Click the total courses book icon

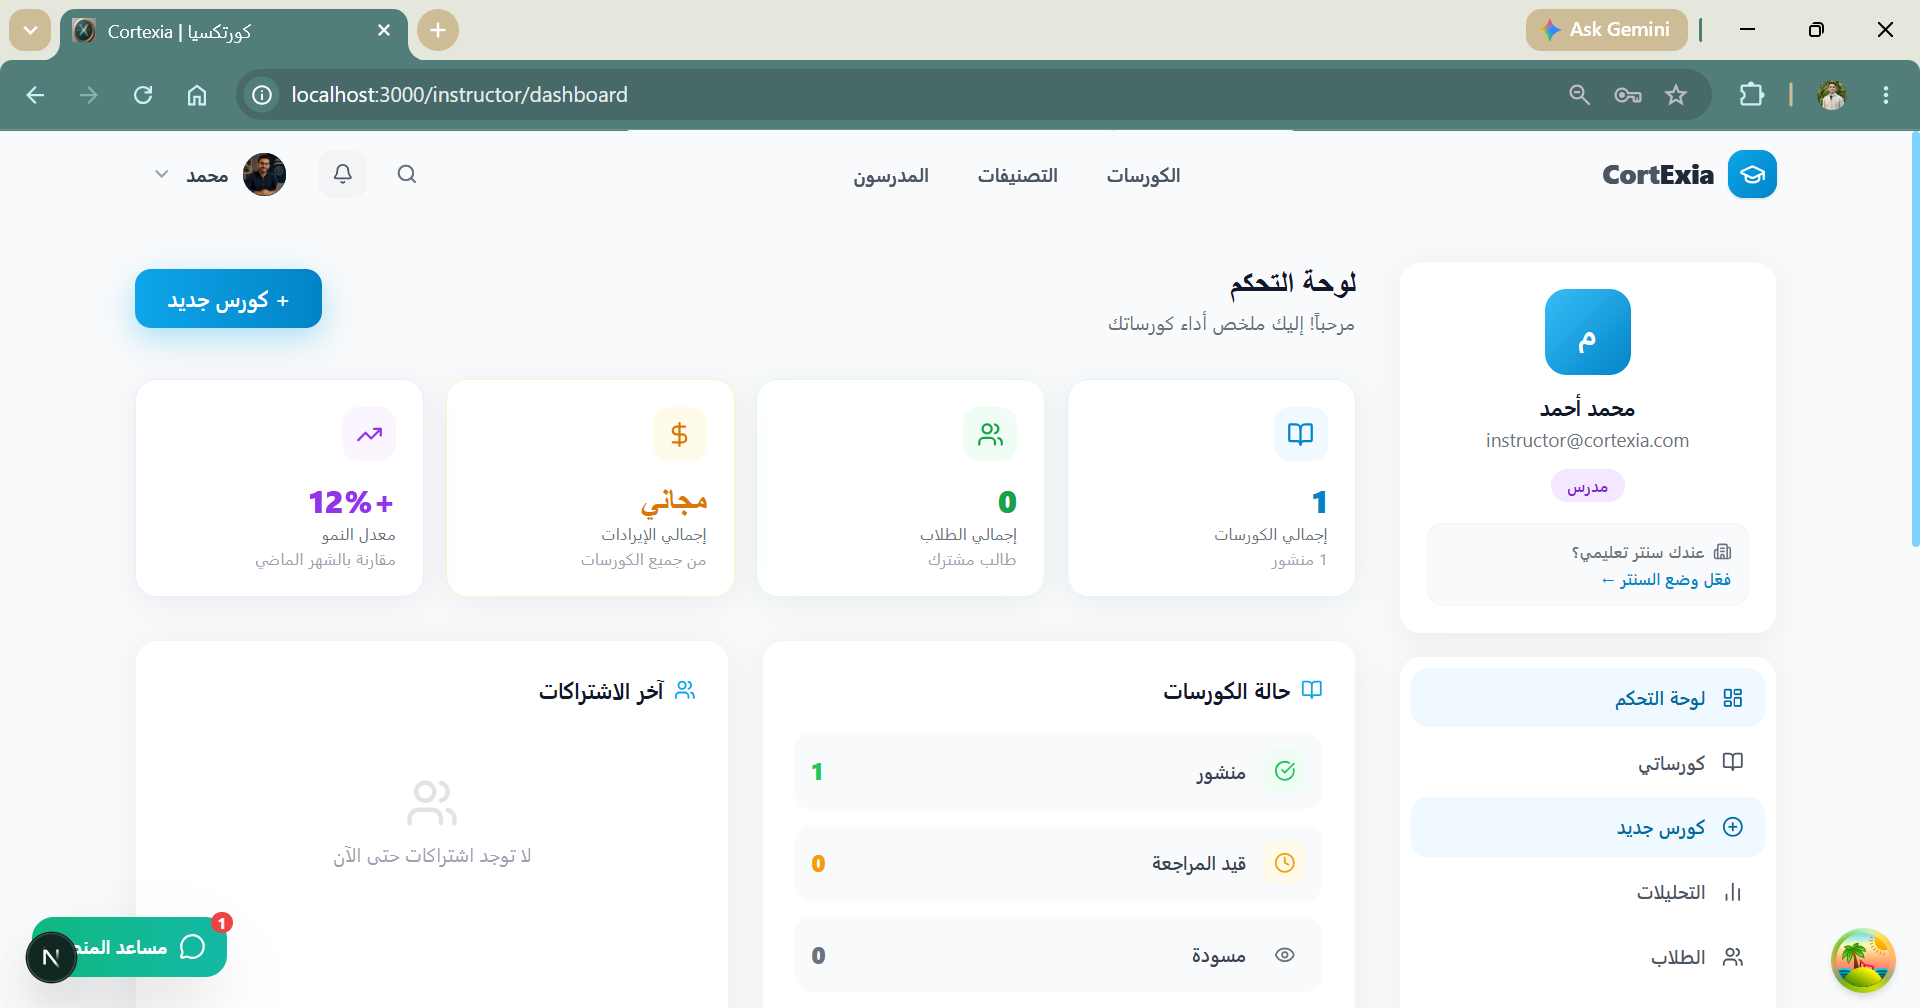(x=1301, y=434)
